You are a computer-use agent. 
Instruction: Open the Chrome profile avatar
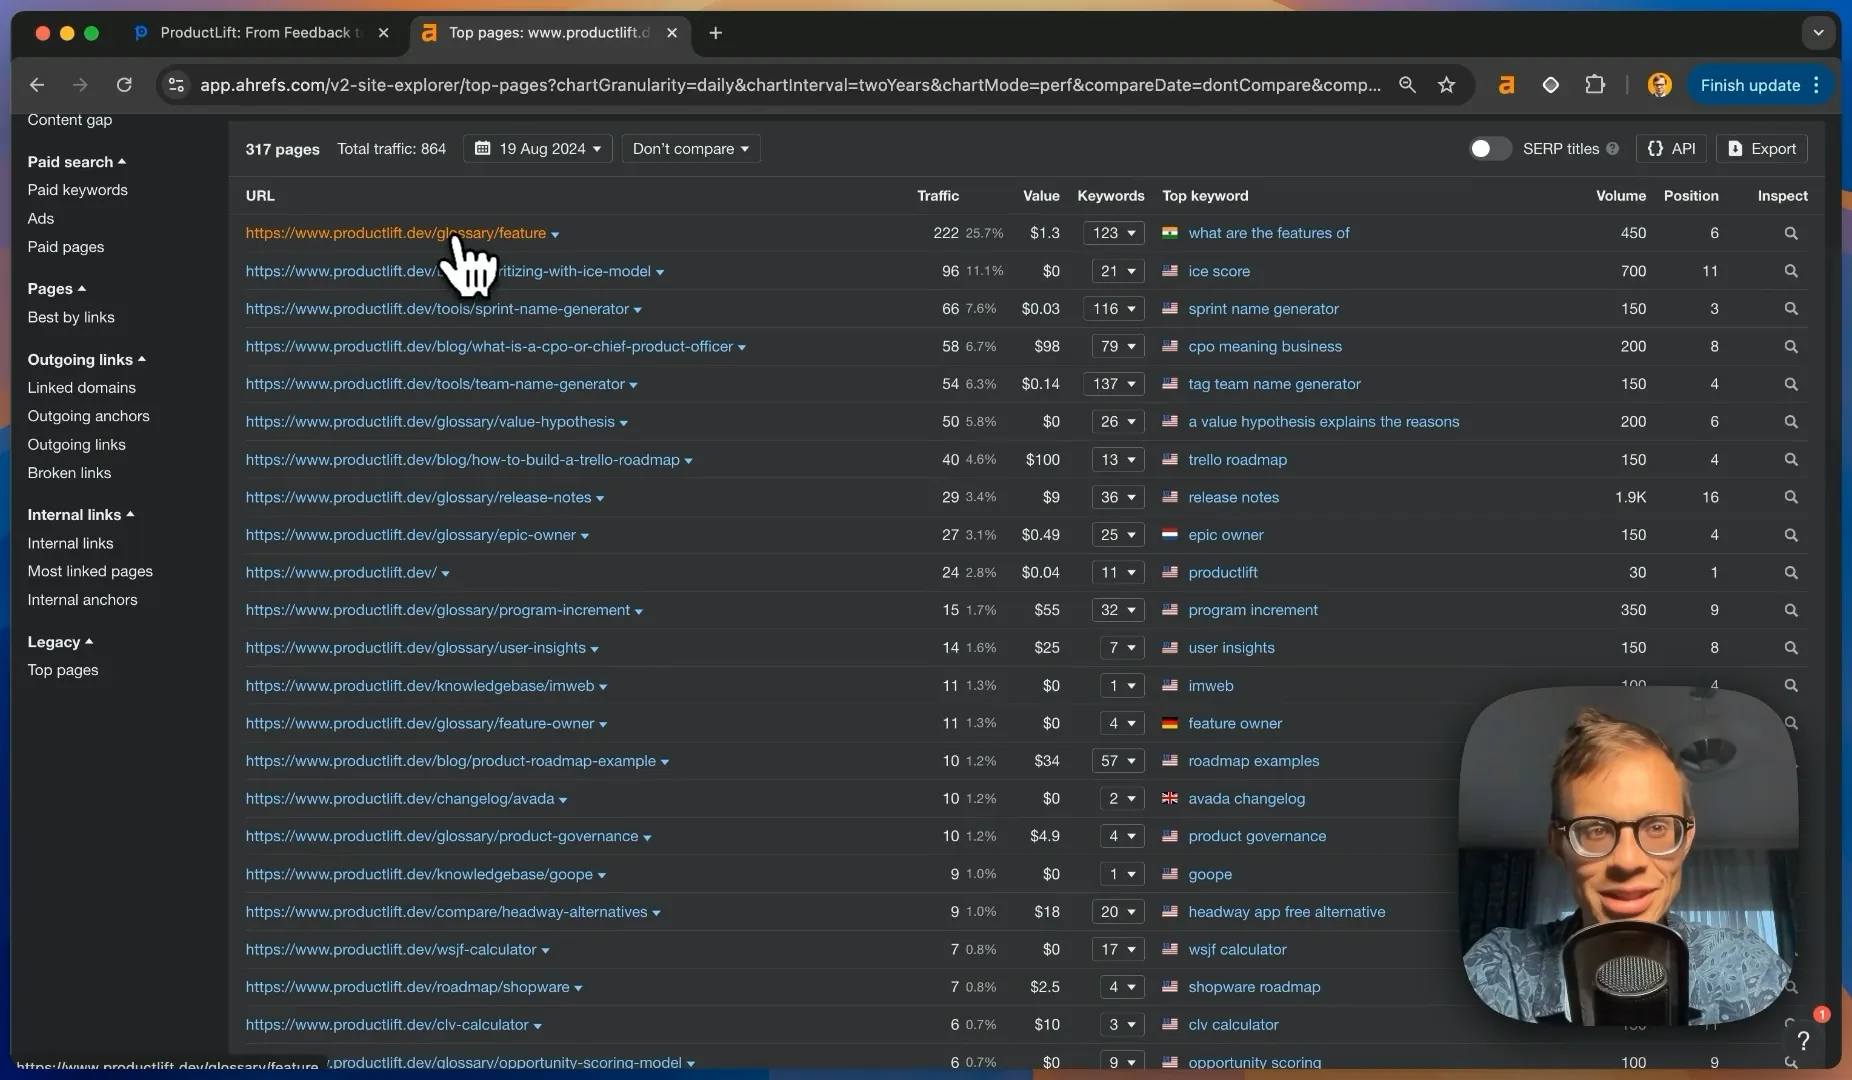(1659, 85)
